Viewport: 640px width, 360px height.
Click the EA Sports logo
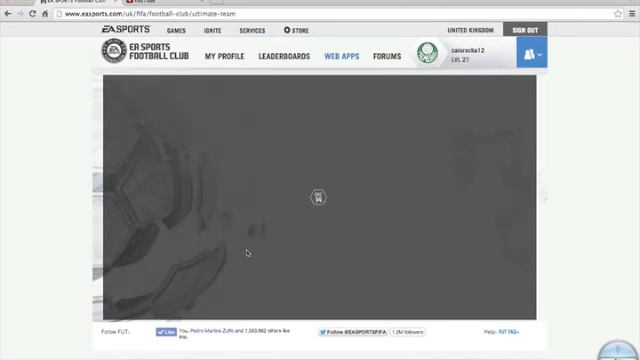[126, 29]
